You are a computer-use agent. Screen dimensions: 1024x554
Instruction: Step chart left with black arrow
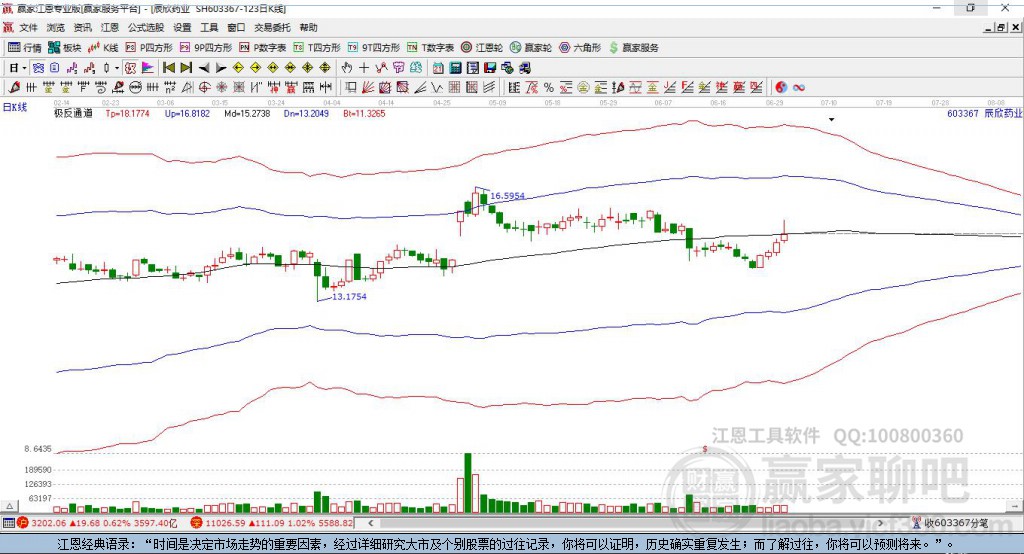(x=204, y=68)
